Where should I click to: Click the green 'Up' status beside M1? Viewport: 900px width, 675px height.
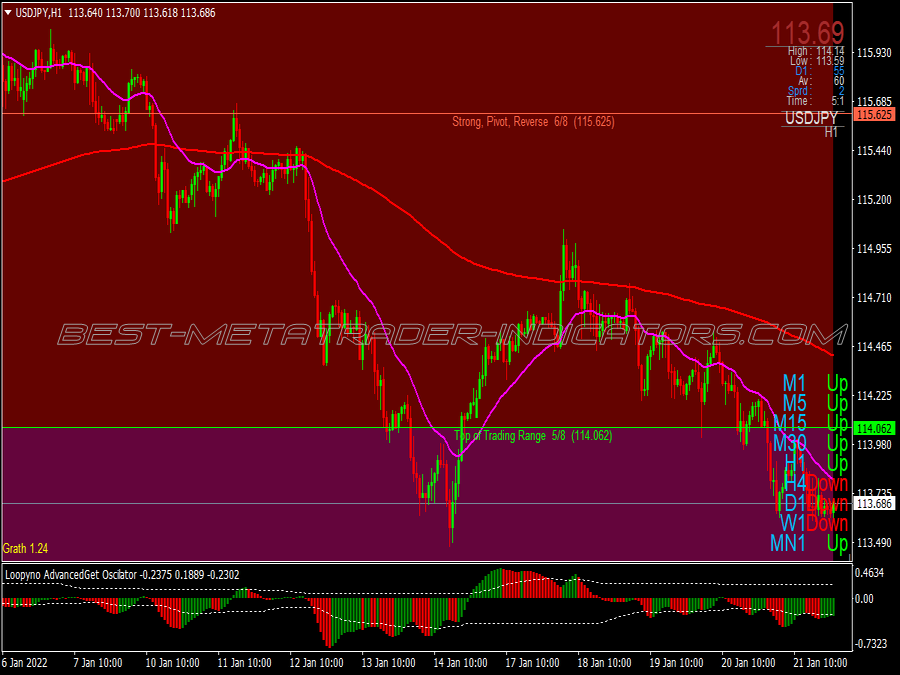click(x=837, y=383)
